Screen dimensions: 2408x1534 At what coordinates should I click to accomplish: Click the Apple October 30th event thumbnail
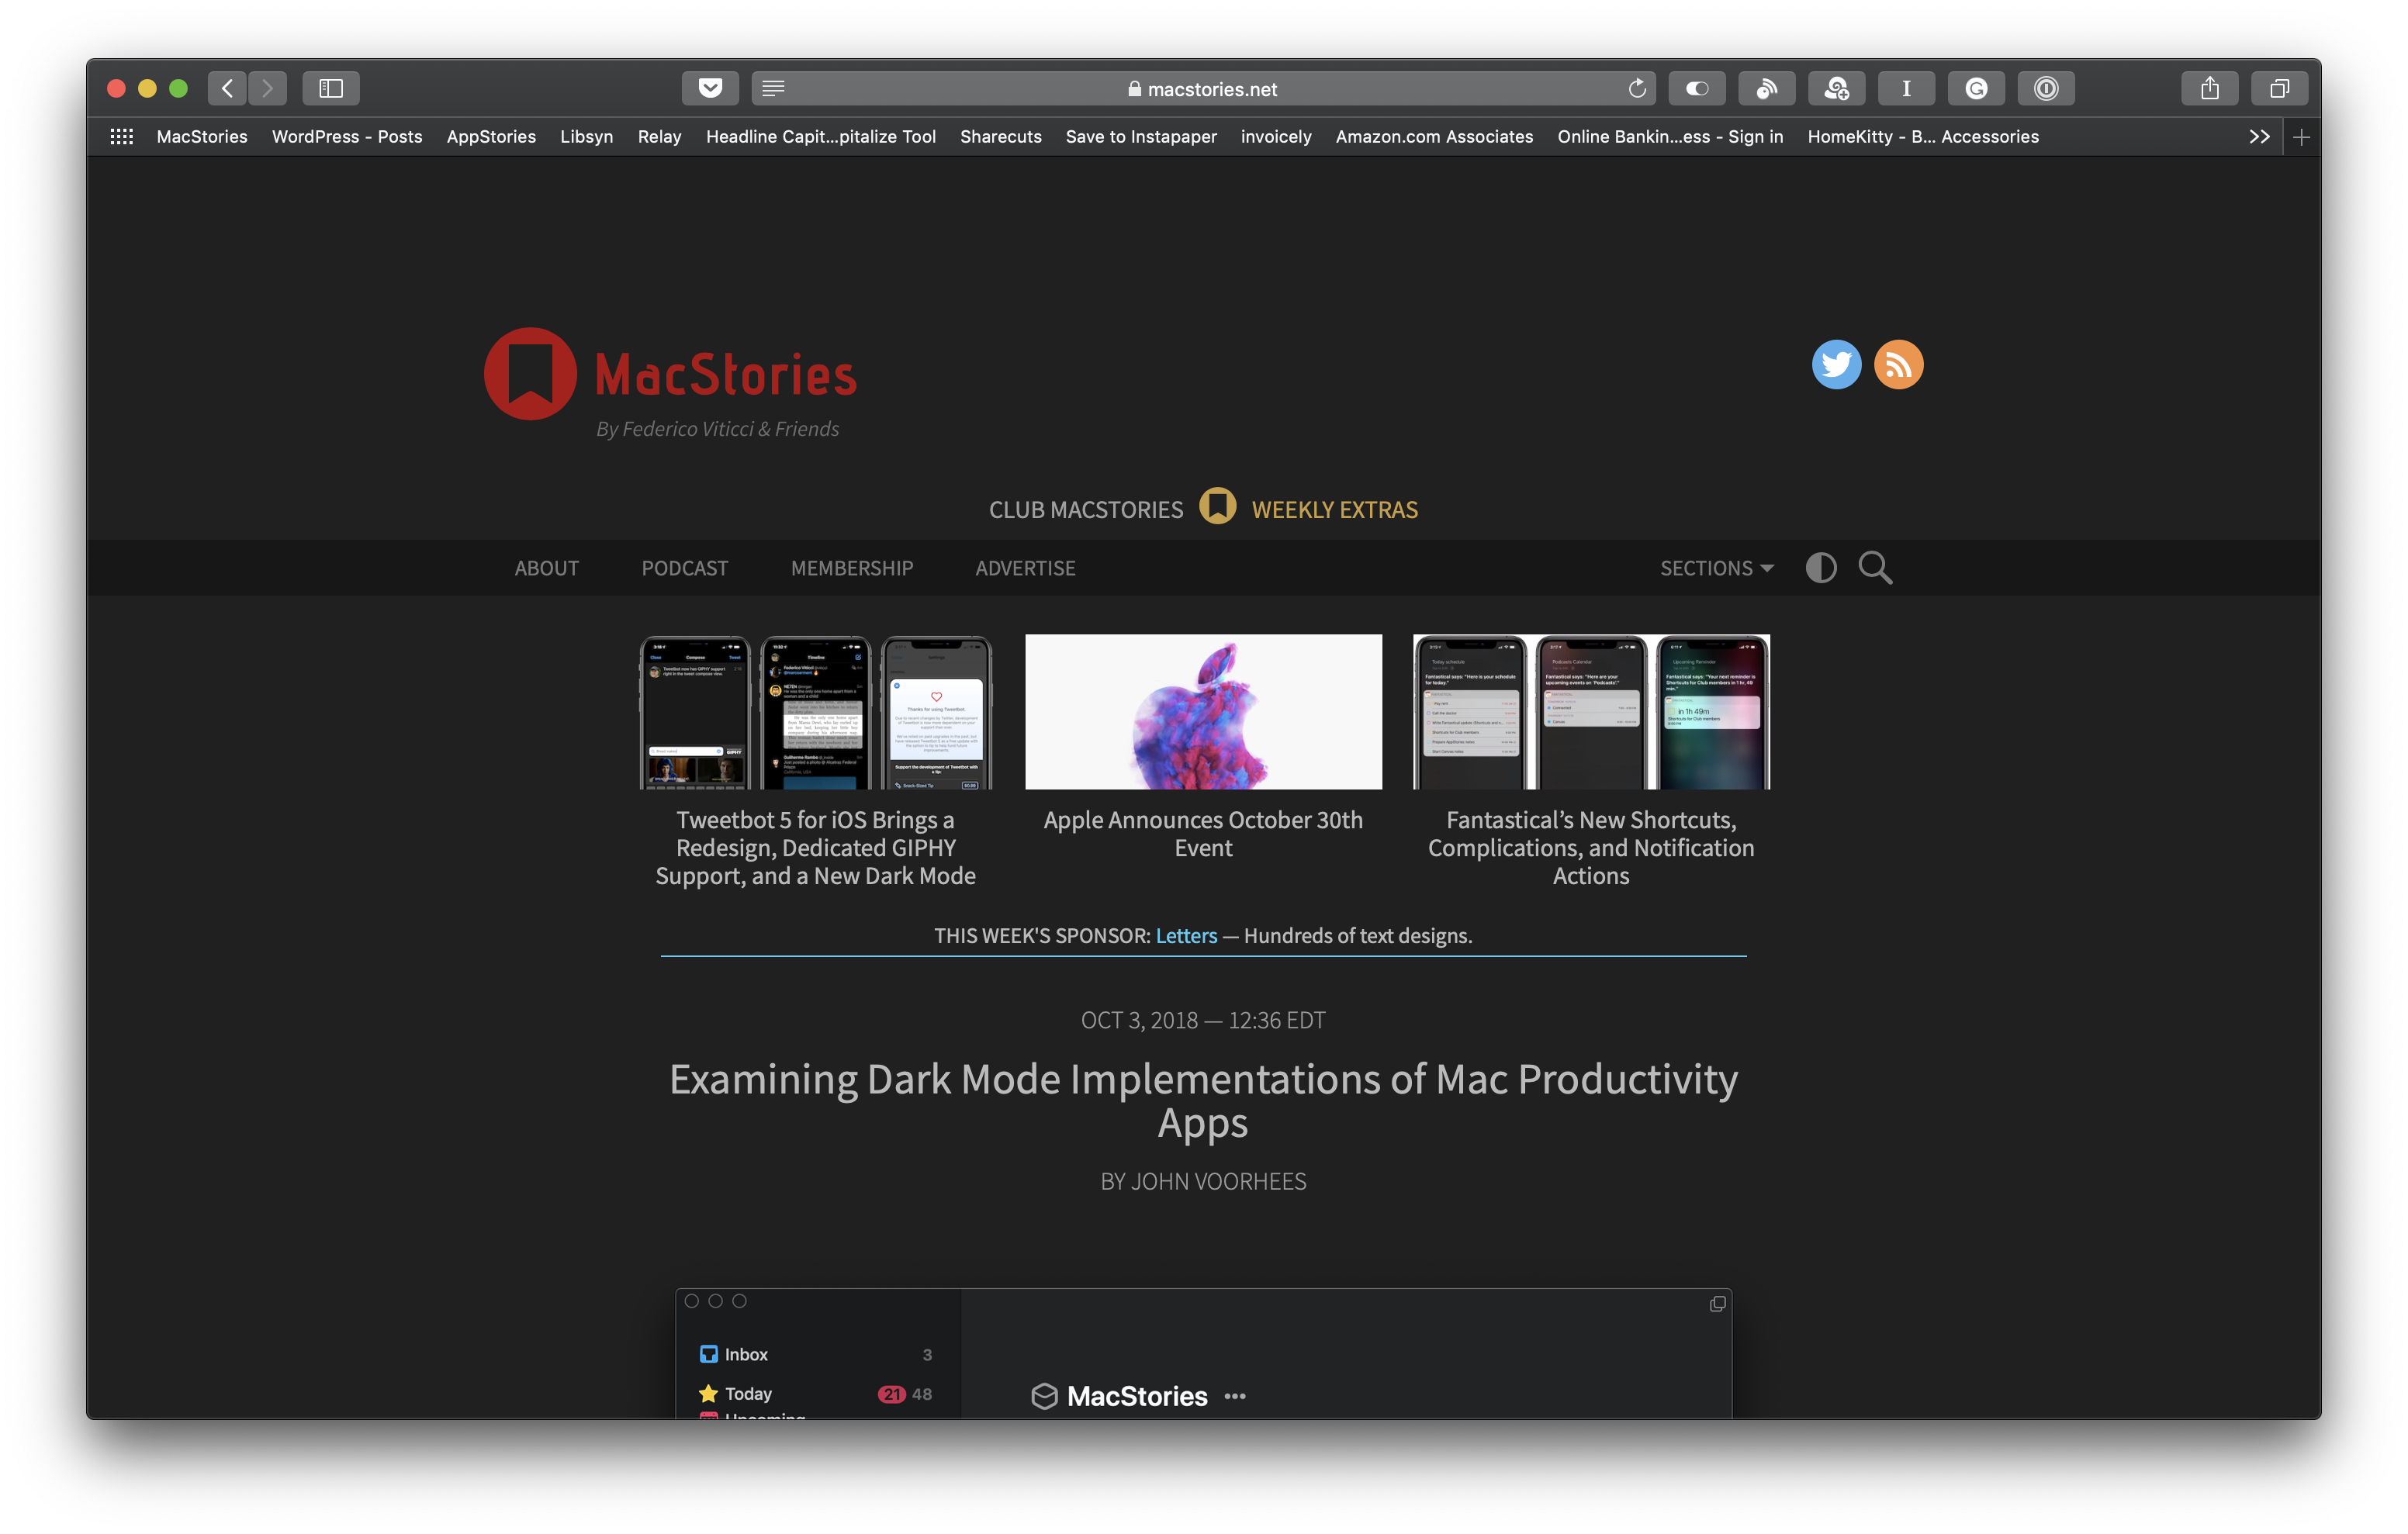1203,711
